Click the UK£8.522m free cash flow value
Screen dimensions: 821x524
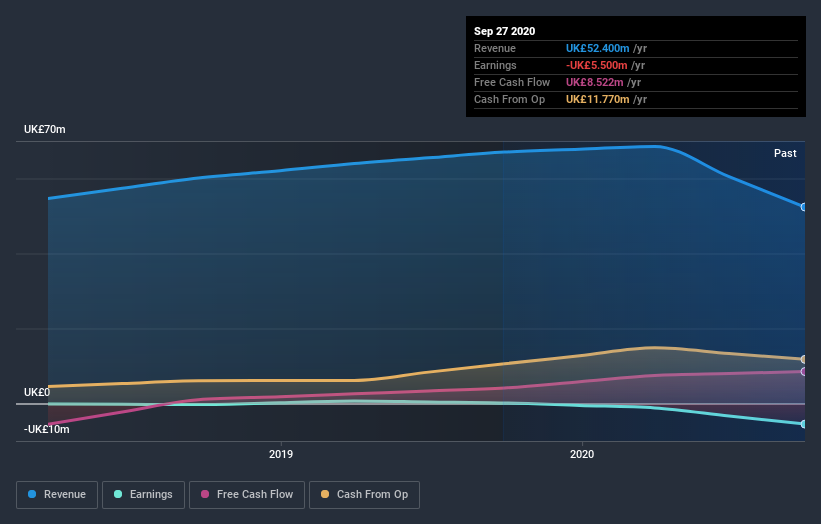pos(594,82)
